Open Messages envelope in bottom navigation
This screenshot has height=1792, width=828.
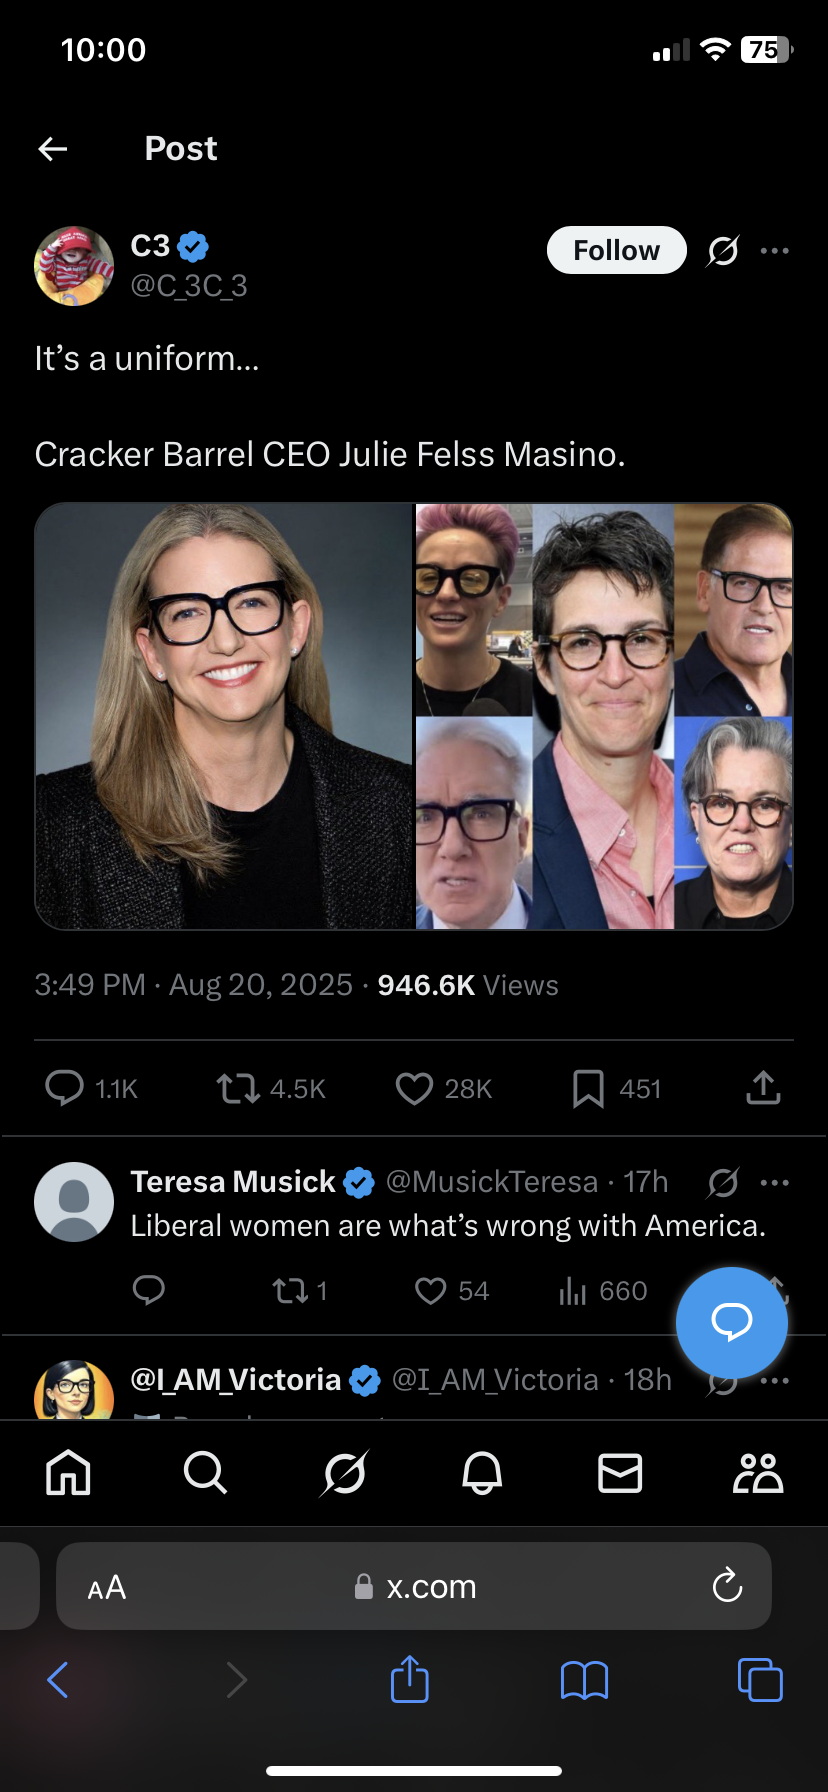620,1473
